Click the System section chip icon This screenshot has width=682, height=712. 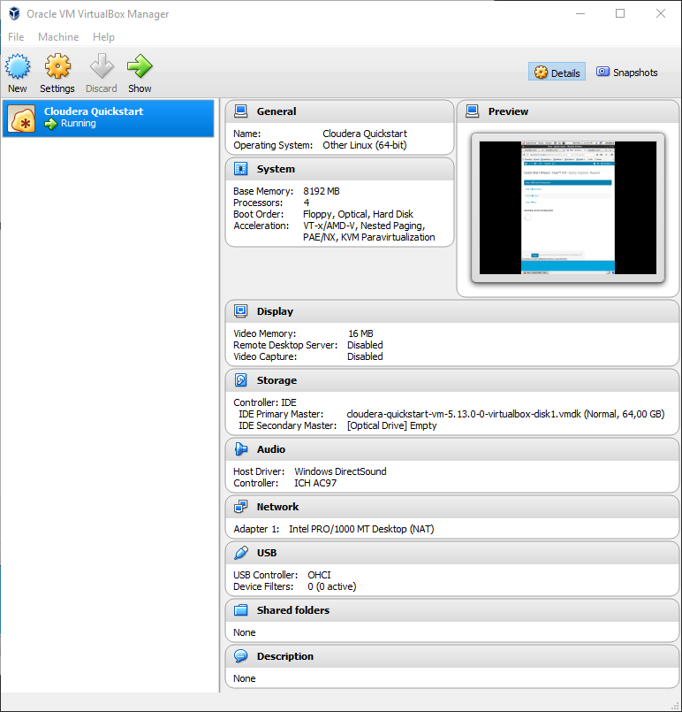pos(241,169)
